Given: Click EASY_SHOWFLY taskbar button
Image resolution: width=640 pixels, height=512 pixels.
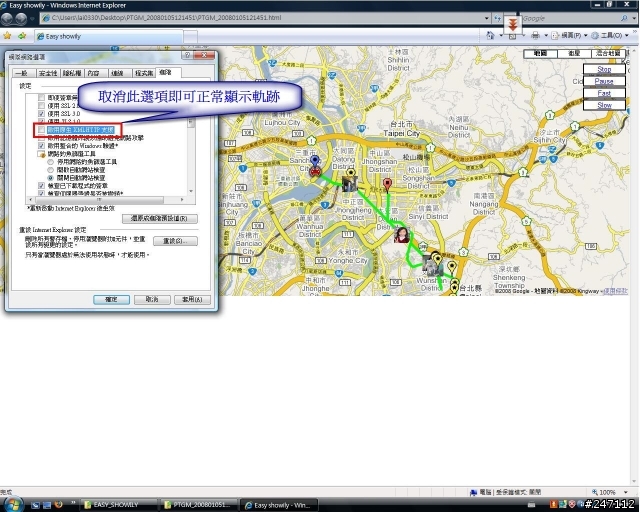Looking at the screenshot, I should (117, 505).
